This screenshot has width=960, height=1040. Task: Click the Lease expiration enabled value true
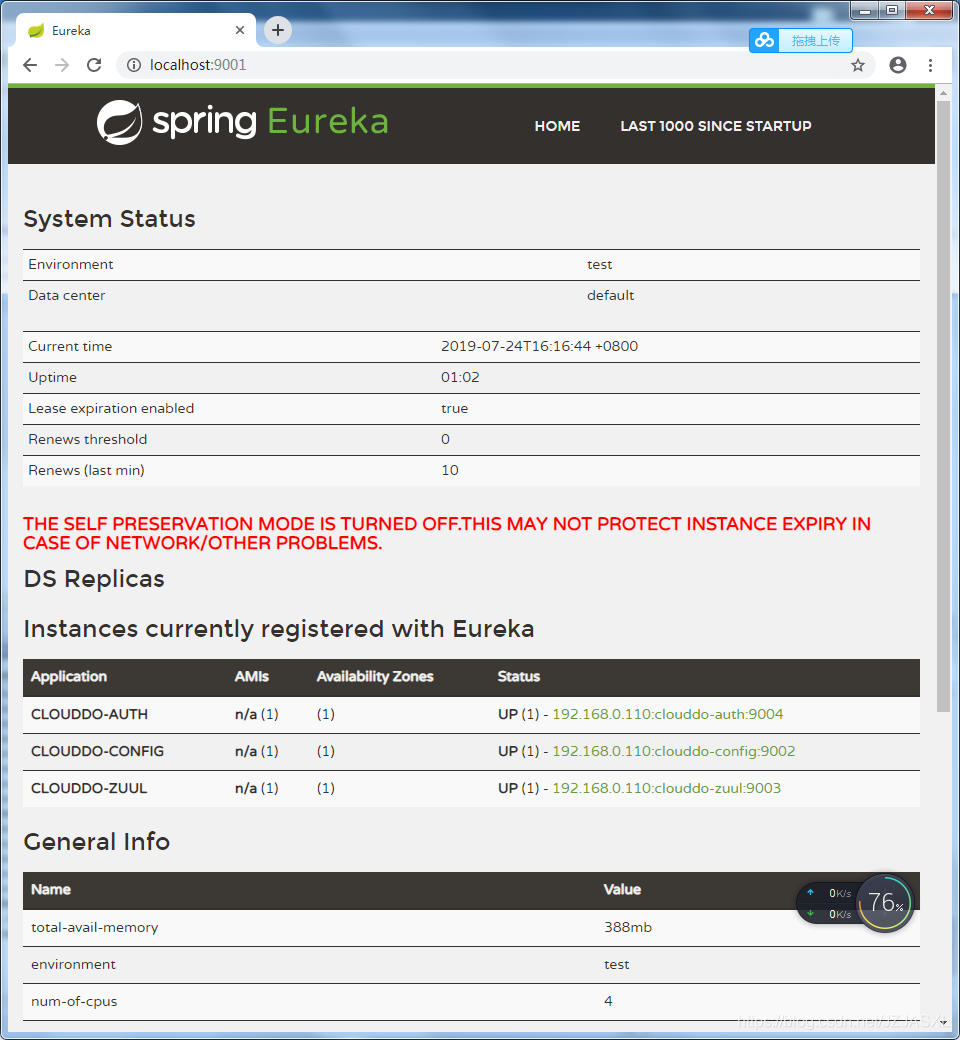tap(454, 409)
